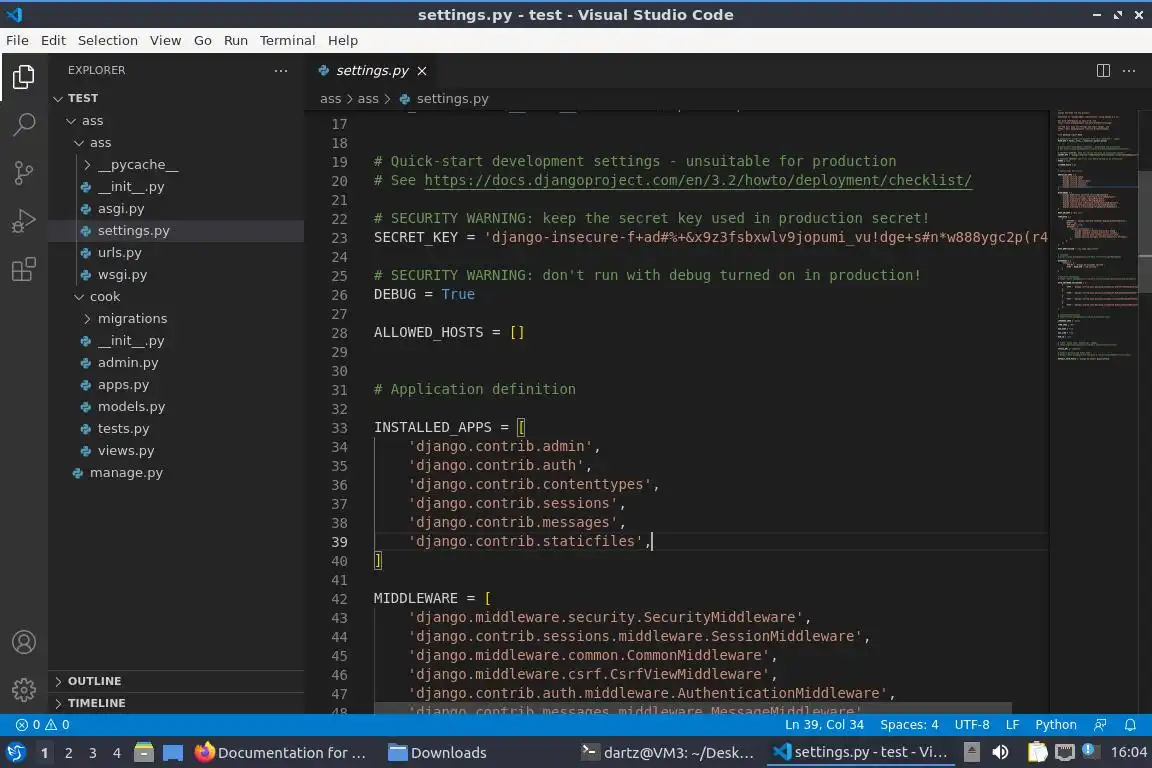Open the Selection menu
Viewport: 1152px width, 768px height.
coord(107,40)
